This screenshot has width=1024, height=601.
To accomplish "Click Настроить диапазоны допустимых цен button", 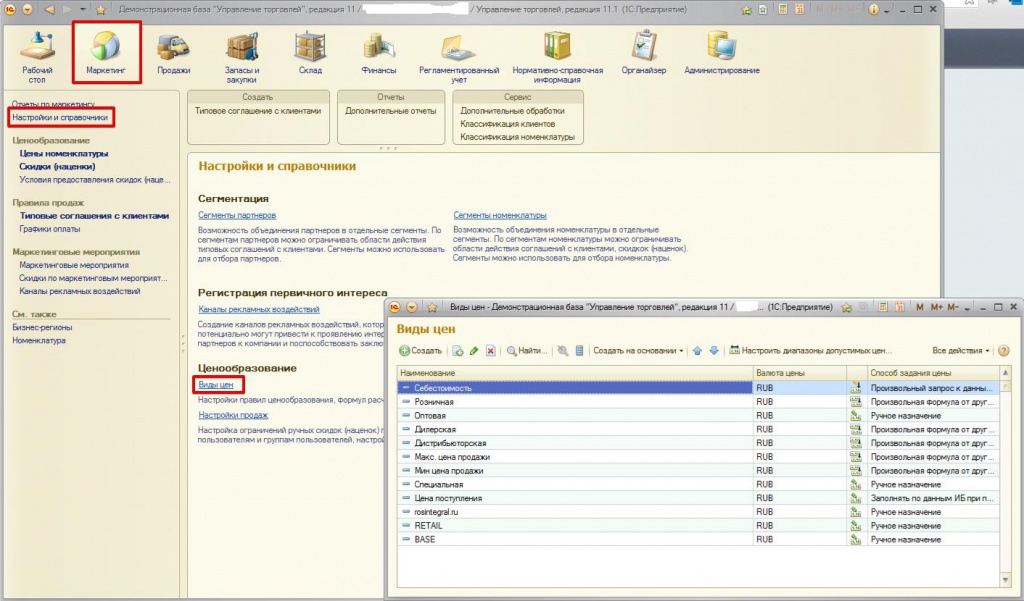I will [810, 351].
